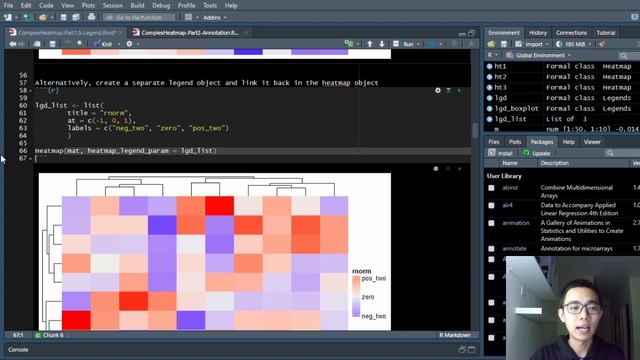Open the Addins dropdown
Screen dimensions: 640x360
(215, 18)
